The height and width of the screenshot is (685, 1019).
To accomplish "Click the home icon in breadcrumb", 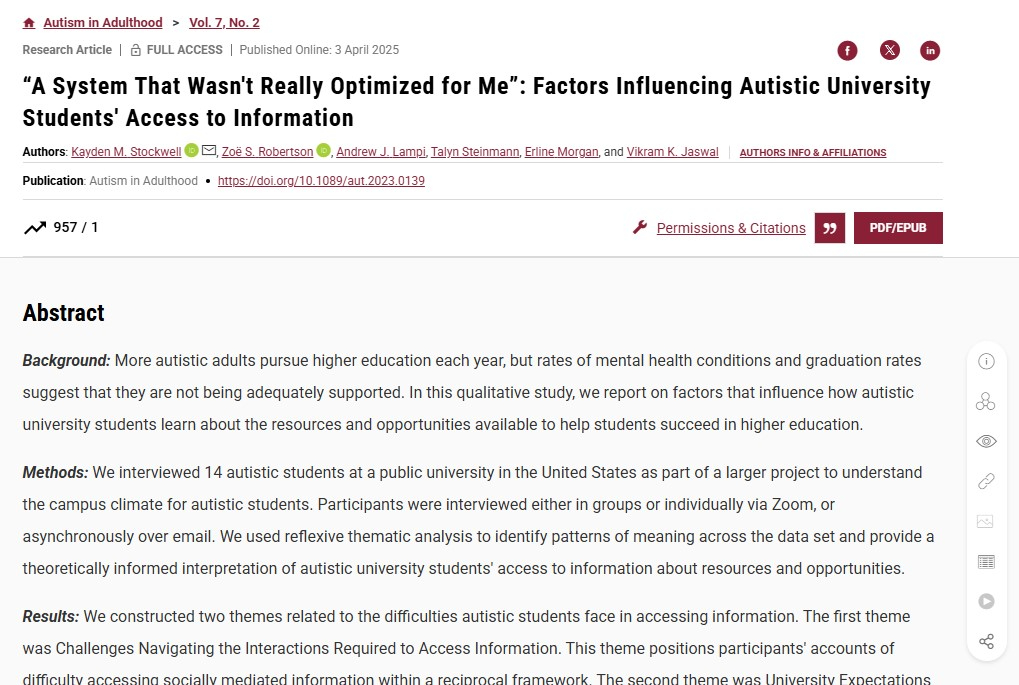I will 29,23.
